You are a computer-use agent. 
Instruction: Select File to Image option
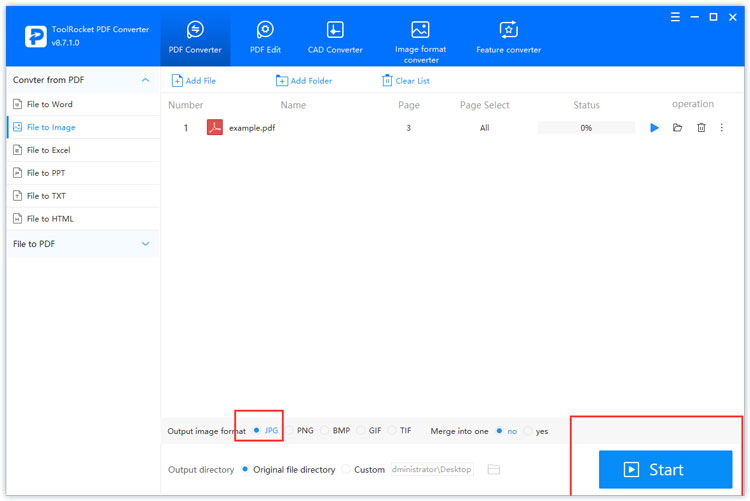coord(84,127)
